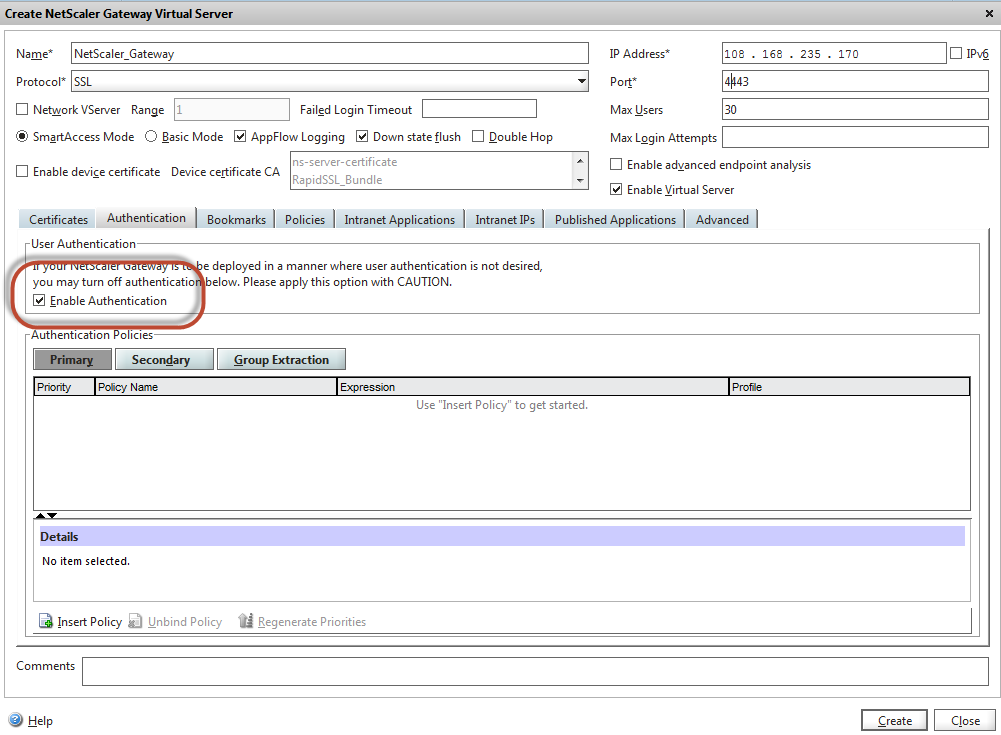Open the Protocol dropdown list

pos(582,82)
